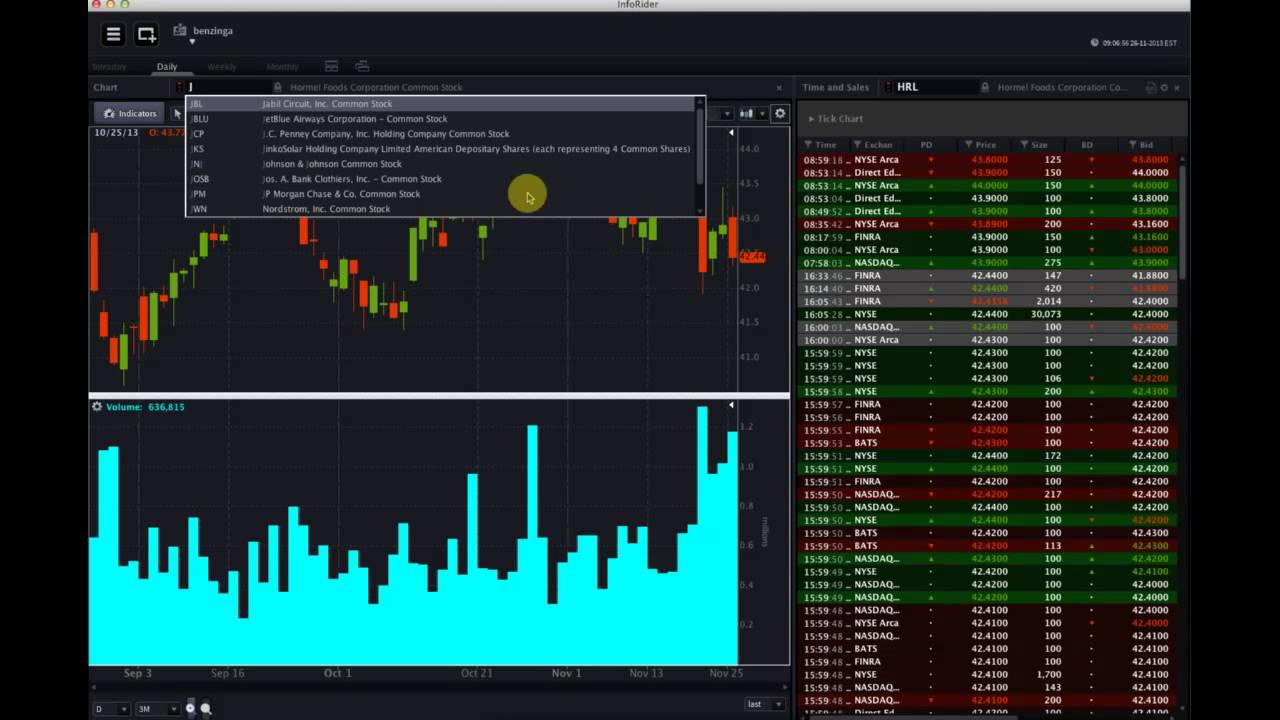1280x720 pixels.
Task: Open the 'last' price type dropdown
Action: coord(765,704)
